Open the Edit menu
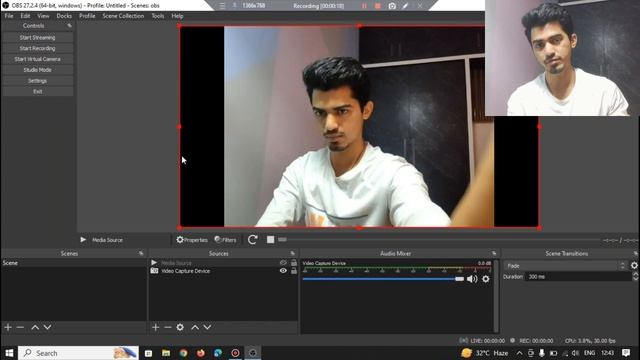Viewport: 640px width, 360px height. [x=25, y=16]
